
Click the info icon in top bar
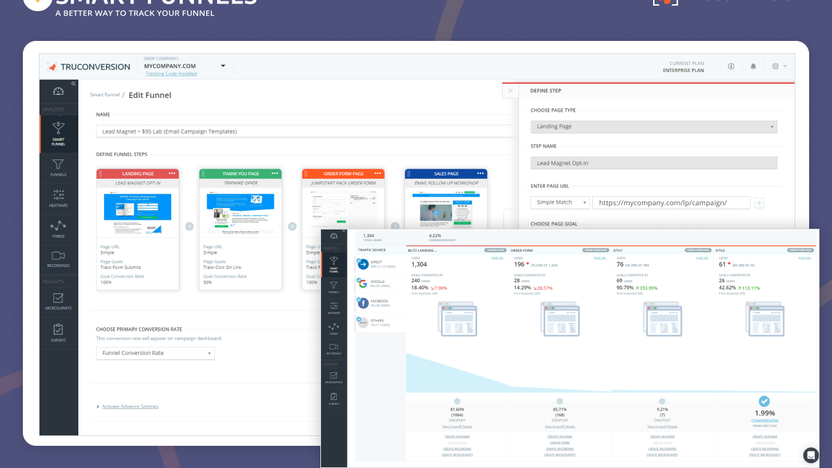(731, 67)
